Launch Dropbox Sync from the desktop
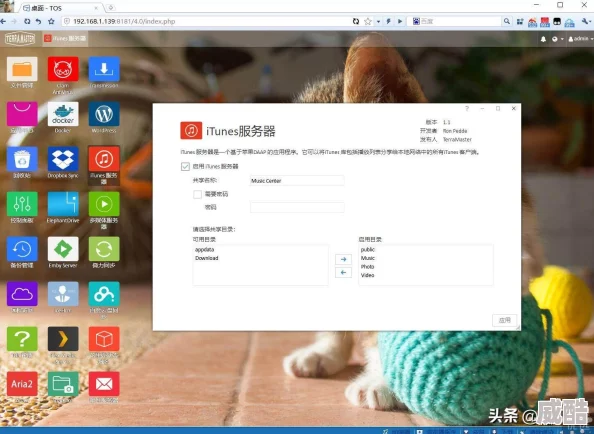Viewport: 594px width, 434px height. (x=63, y=159)
